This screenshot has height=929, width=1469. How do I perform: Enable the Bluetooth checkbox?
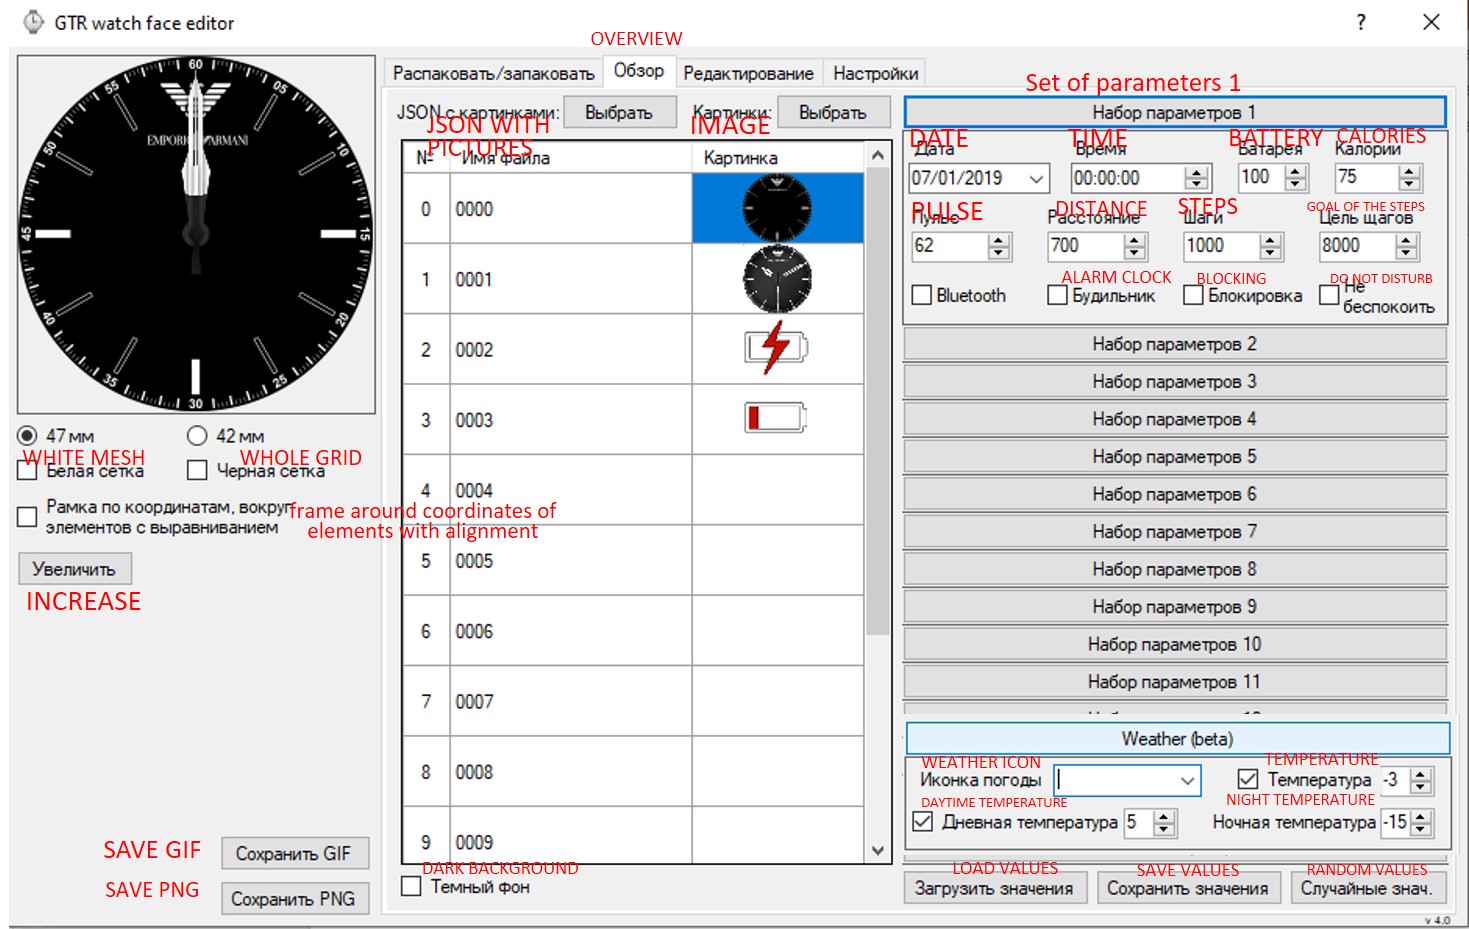pos(922,296)
